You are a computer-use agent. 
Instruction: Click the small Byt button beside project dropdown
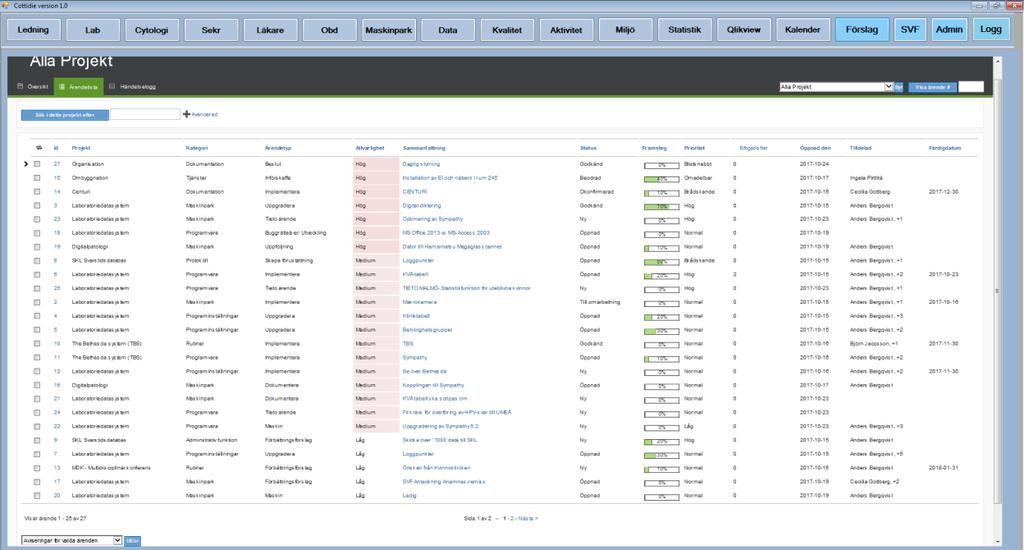(899, 87)
